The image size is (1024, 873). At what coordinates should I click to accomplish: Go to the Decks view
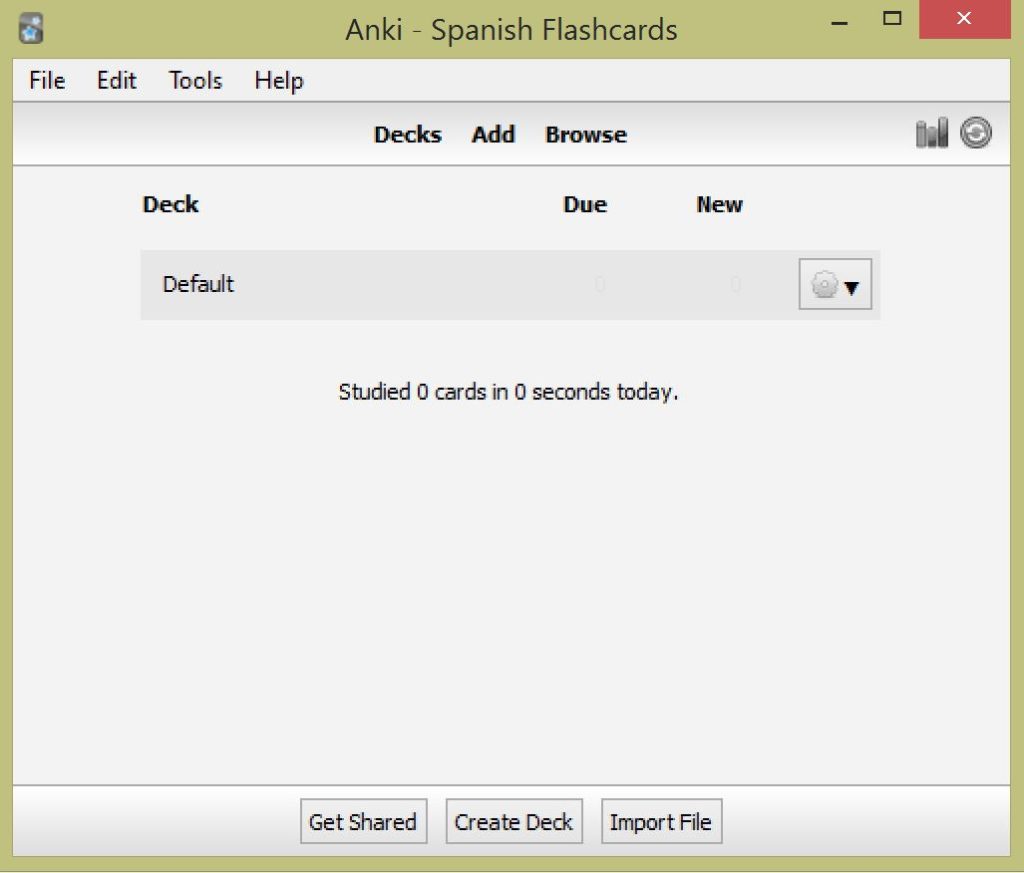click(408, 135)
